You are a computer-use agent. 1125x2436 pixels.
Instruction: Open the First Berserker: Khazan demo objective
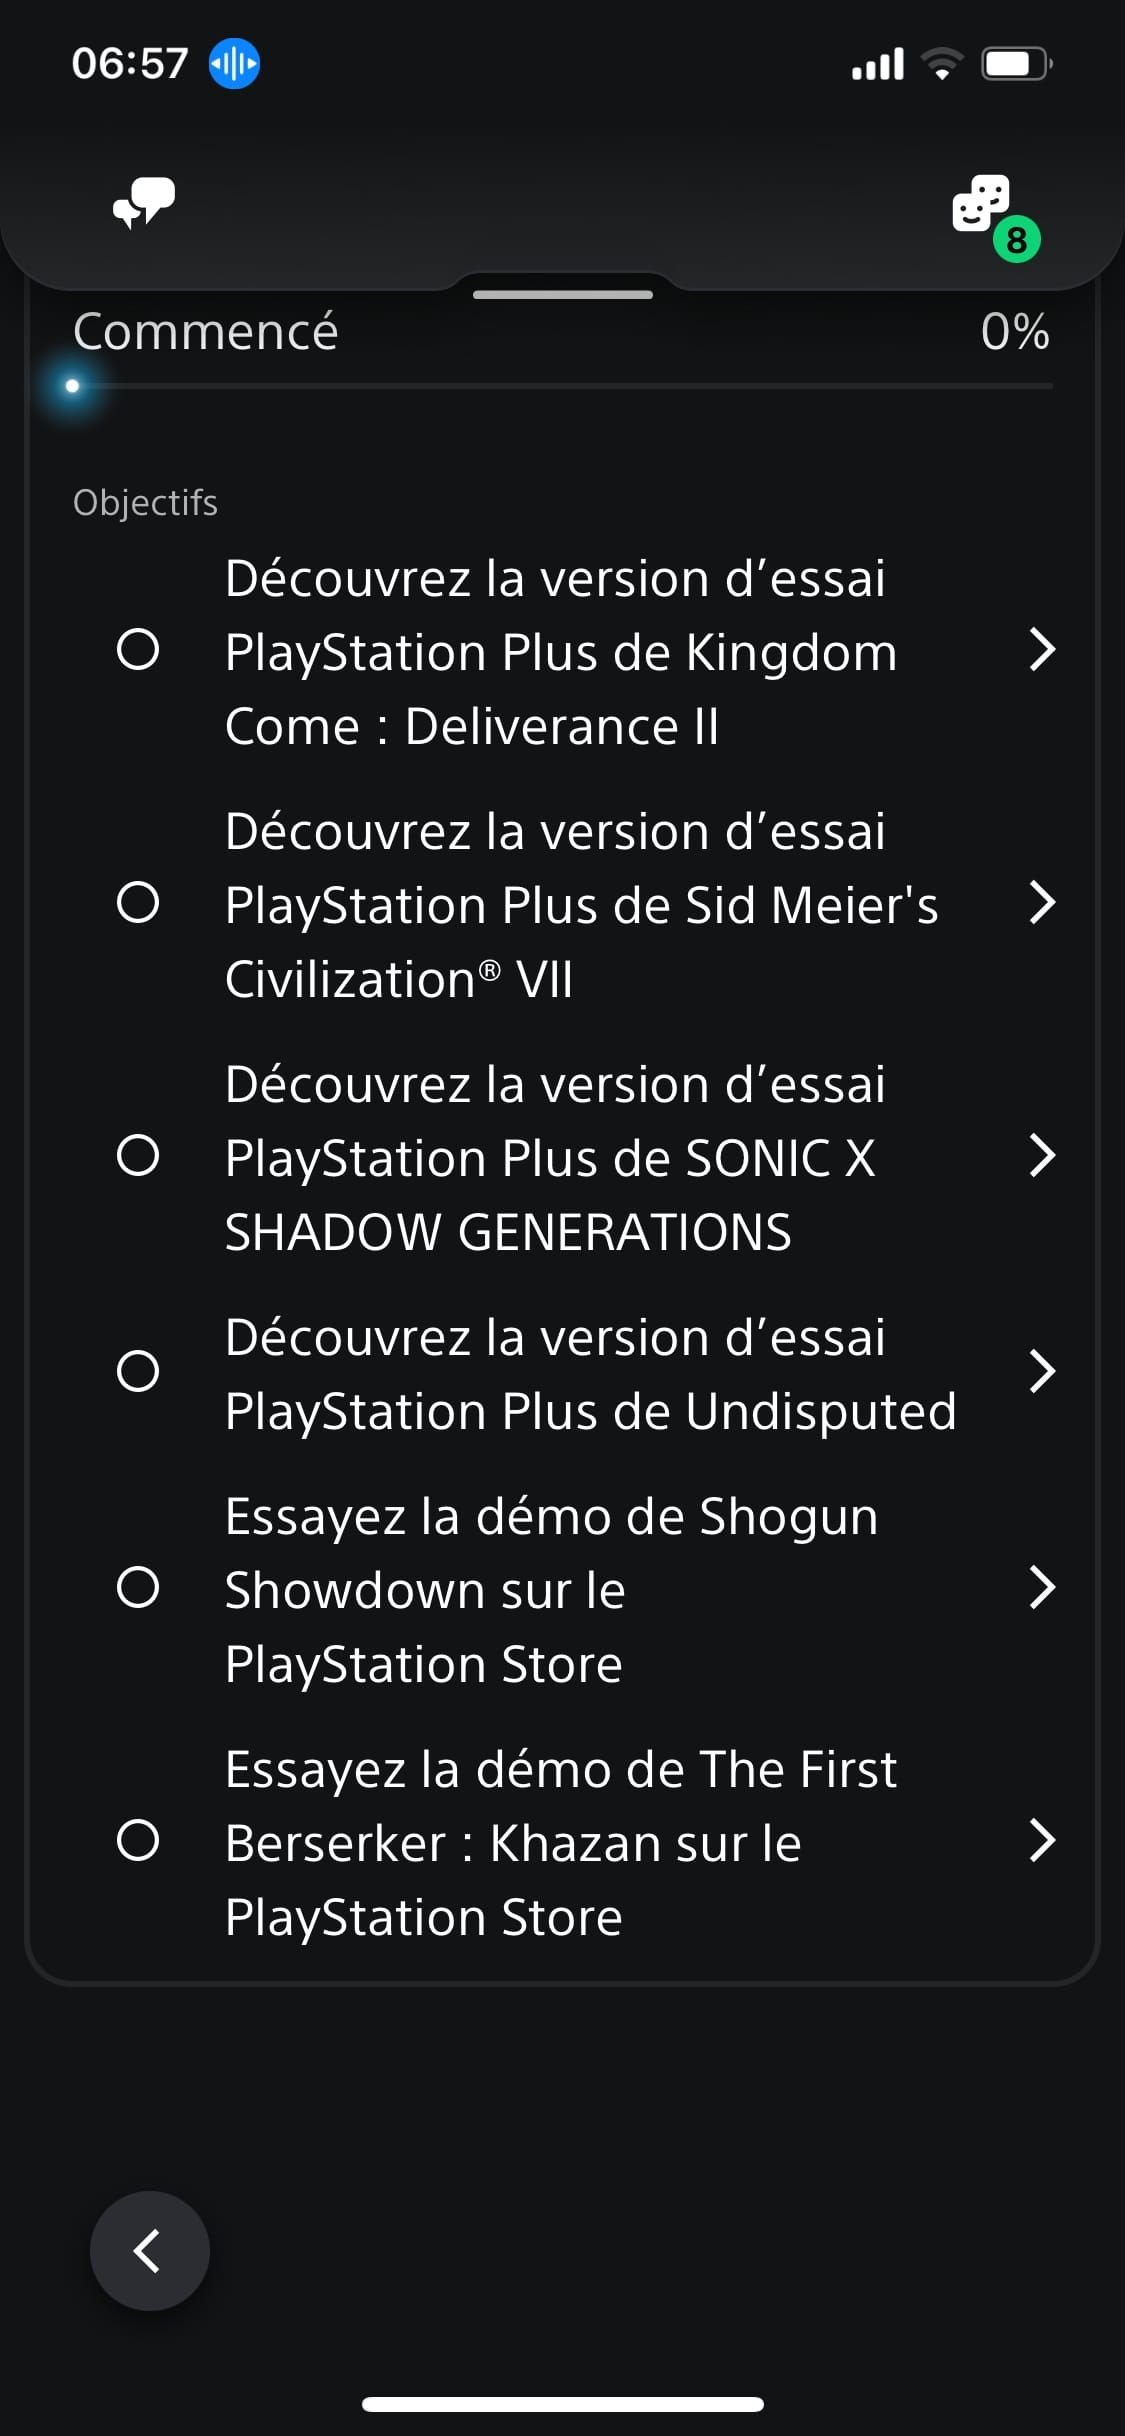click(x=561, y=1842)
